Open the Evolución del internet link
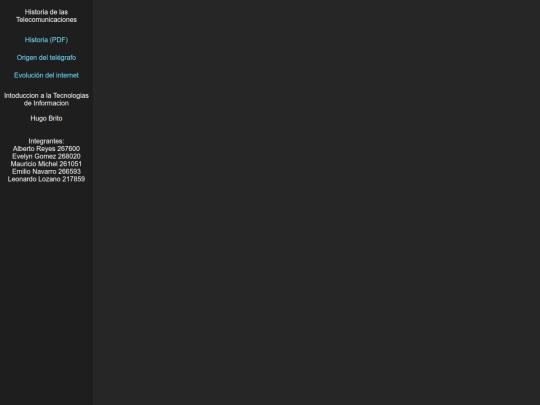Viewport: 540px width, 405px height. tap(46, 75)
